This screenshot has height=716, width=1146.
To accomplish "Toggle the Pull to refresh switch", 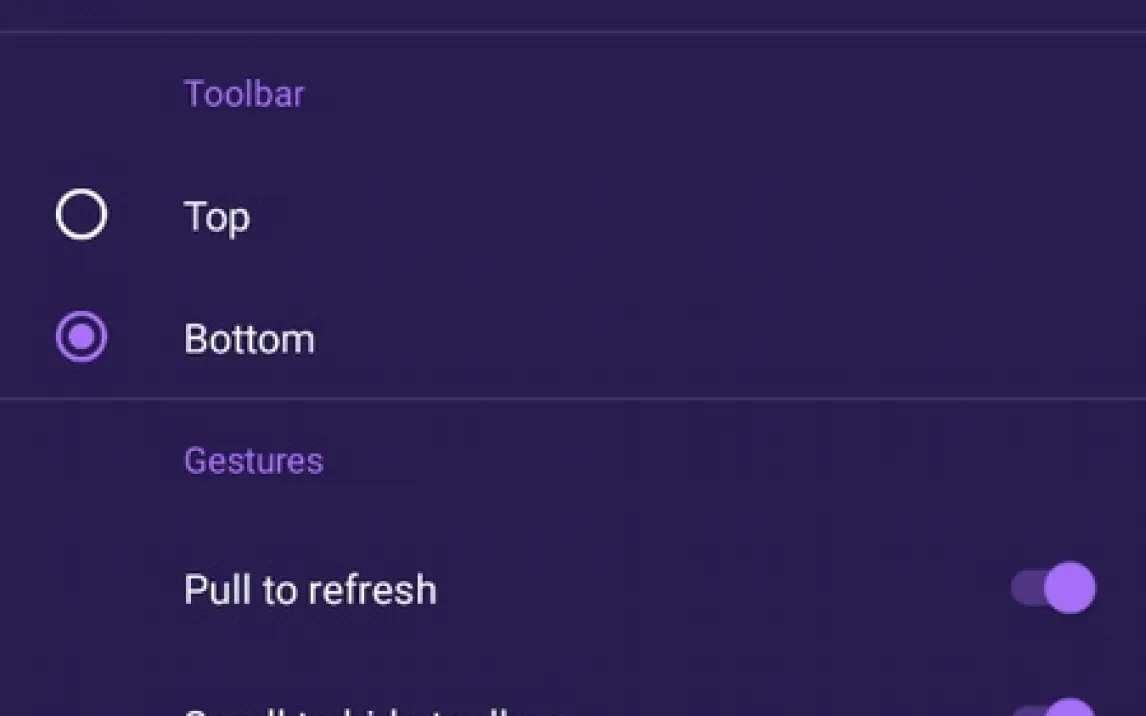I will click(x=1053, y=588).
